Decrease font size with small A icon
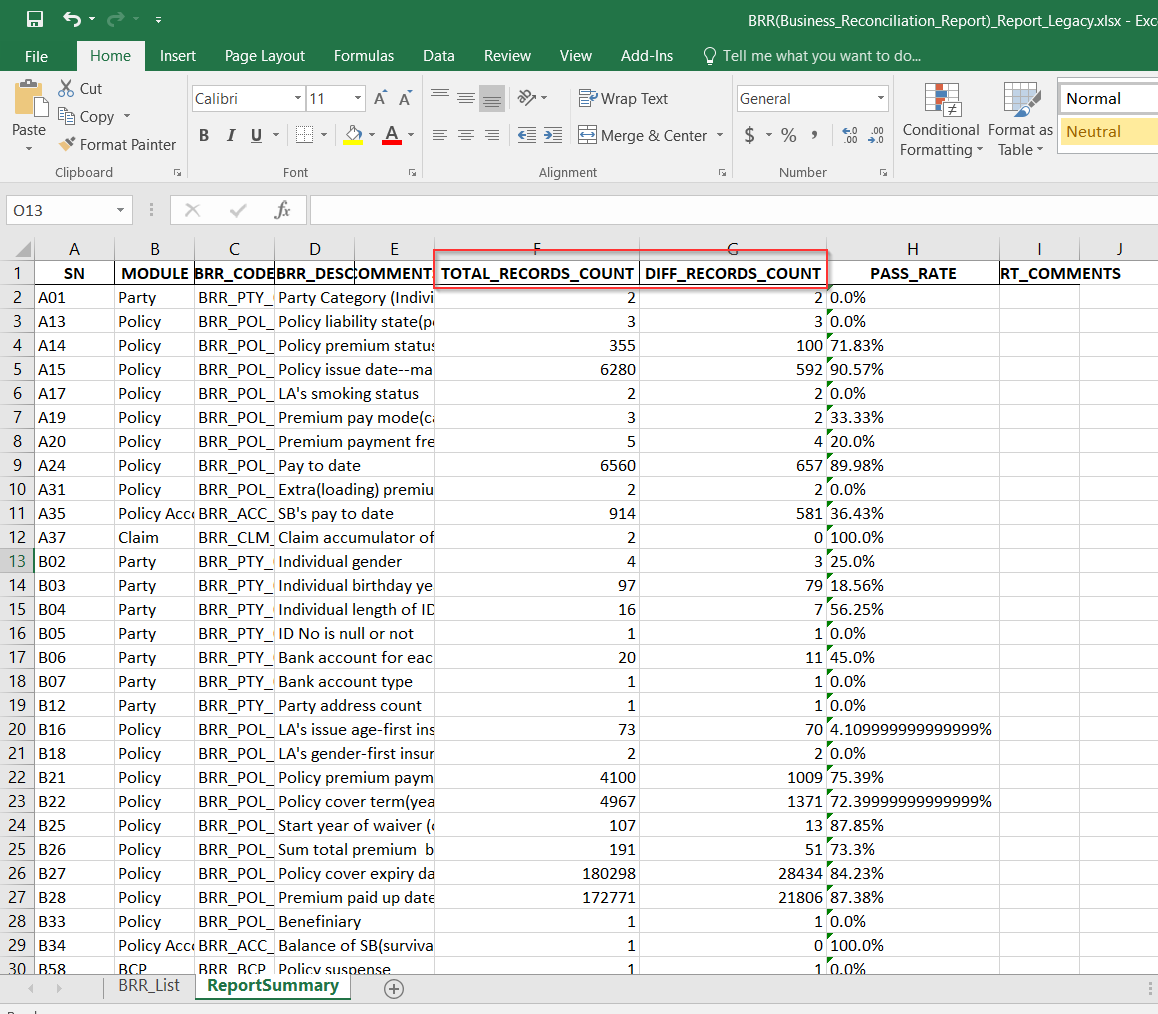Image resolution: width=1158 pixels, height=1014 pixels. click(405, 98)
